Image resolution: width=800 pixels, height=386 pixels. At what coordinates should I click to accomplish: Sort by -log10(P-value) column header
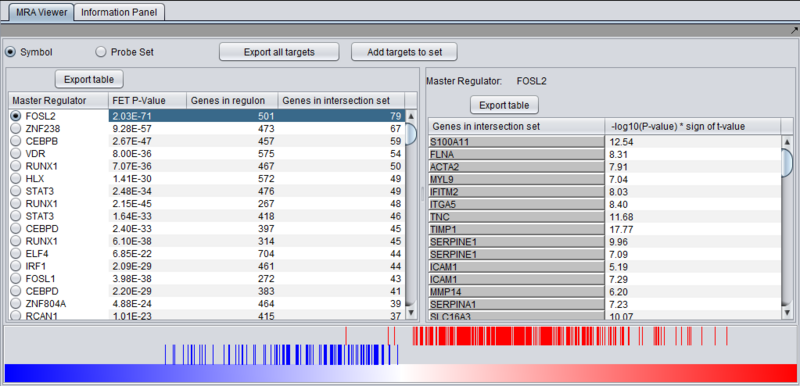tap(693, 126)
